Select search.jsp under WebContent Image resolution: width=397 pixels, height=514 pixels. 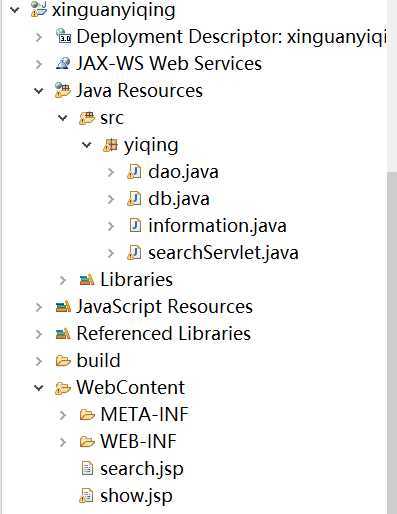[x=142, y=469]
